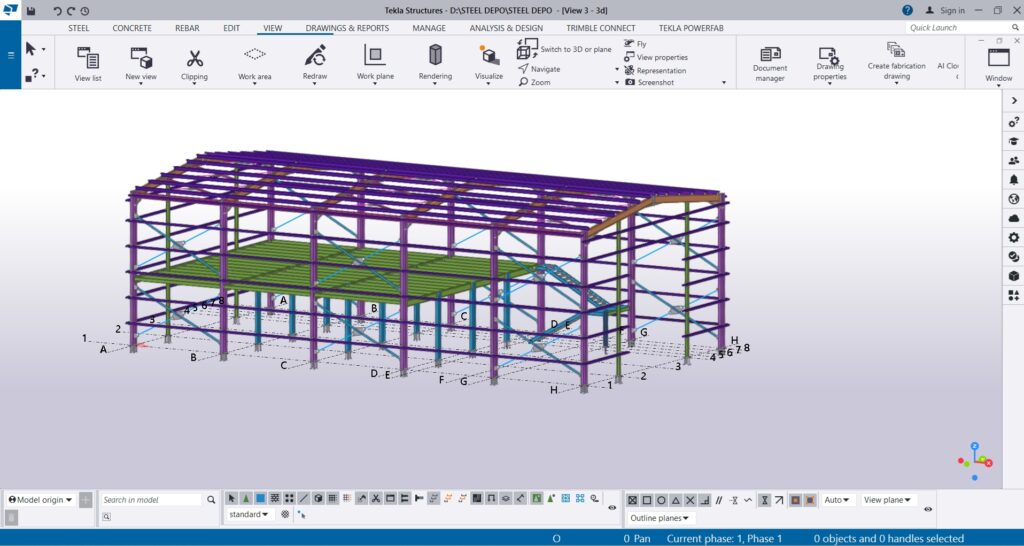Expand the Work area dropdown
The width and height of the screenshot is (1024, 546).
[x=254, y=84]
